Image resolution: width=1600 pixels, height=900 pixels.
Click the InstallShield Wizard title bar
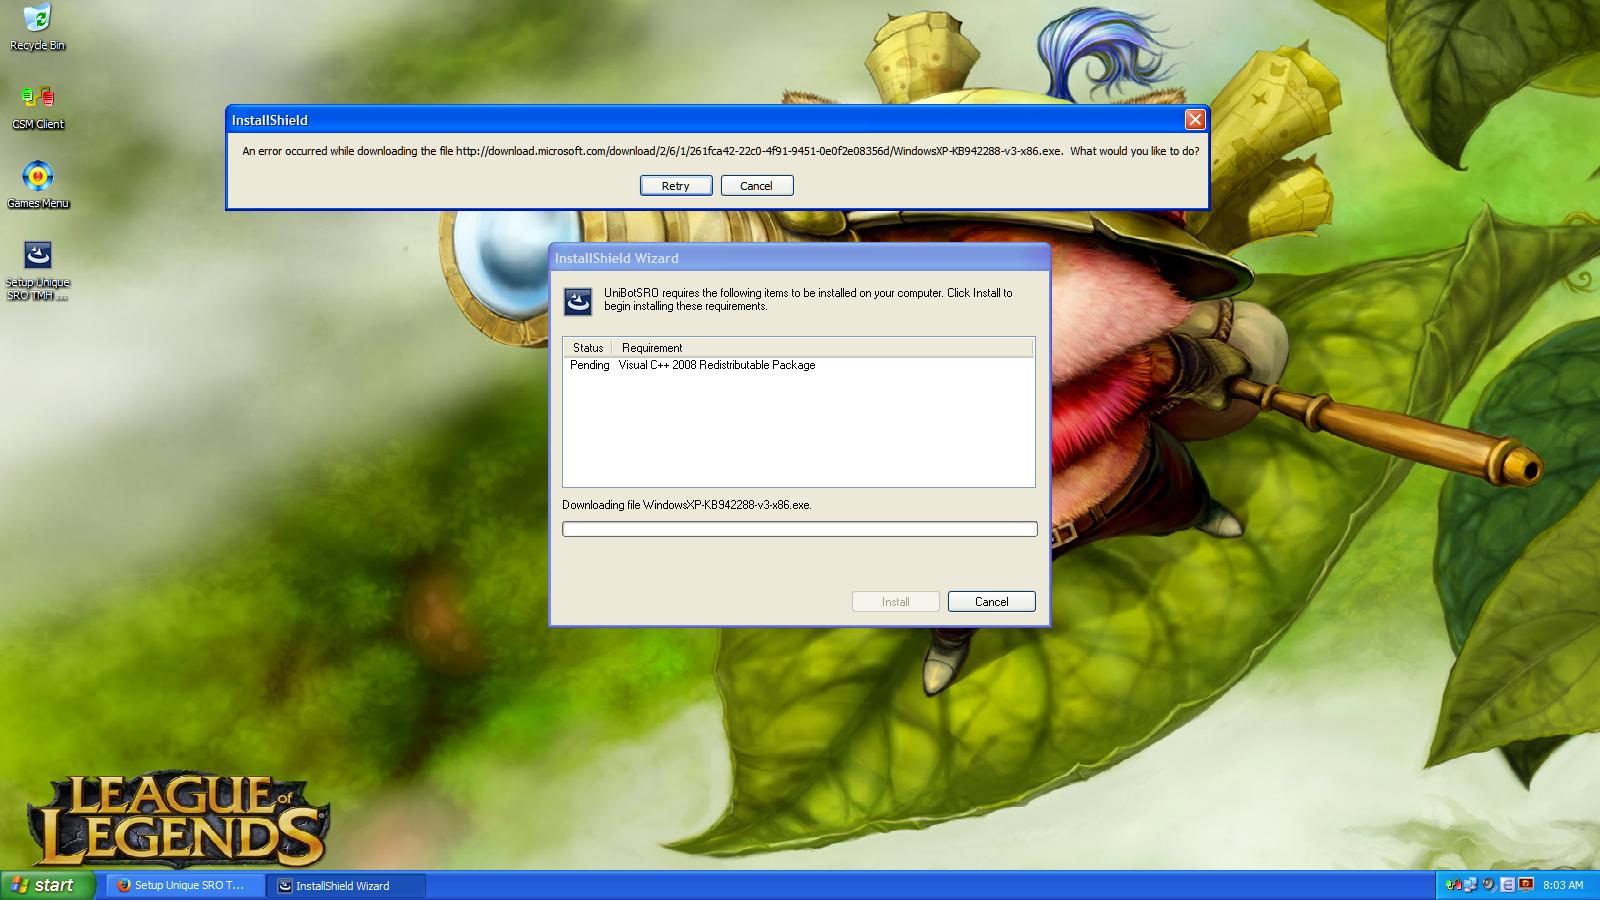click(x=799, y=258)
